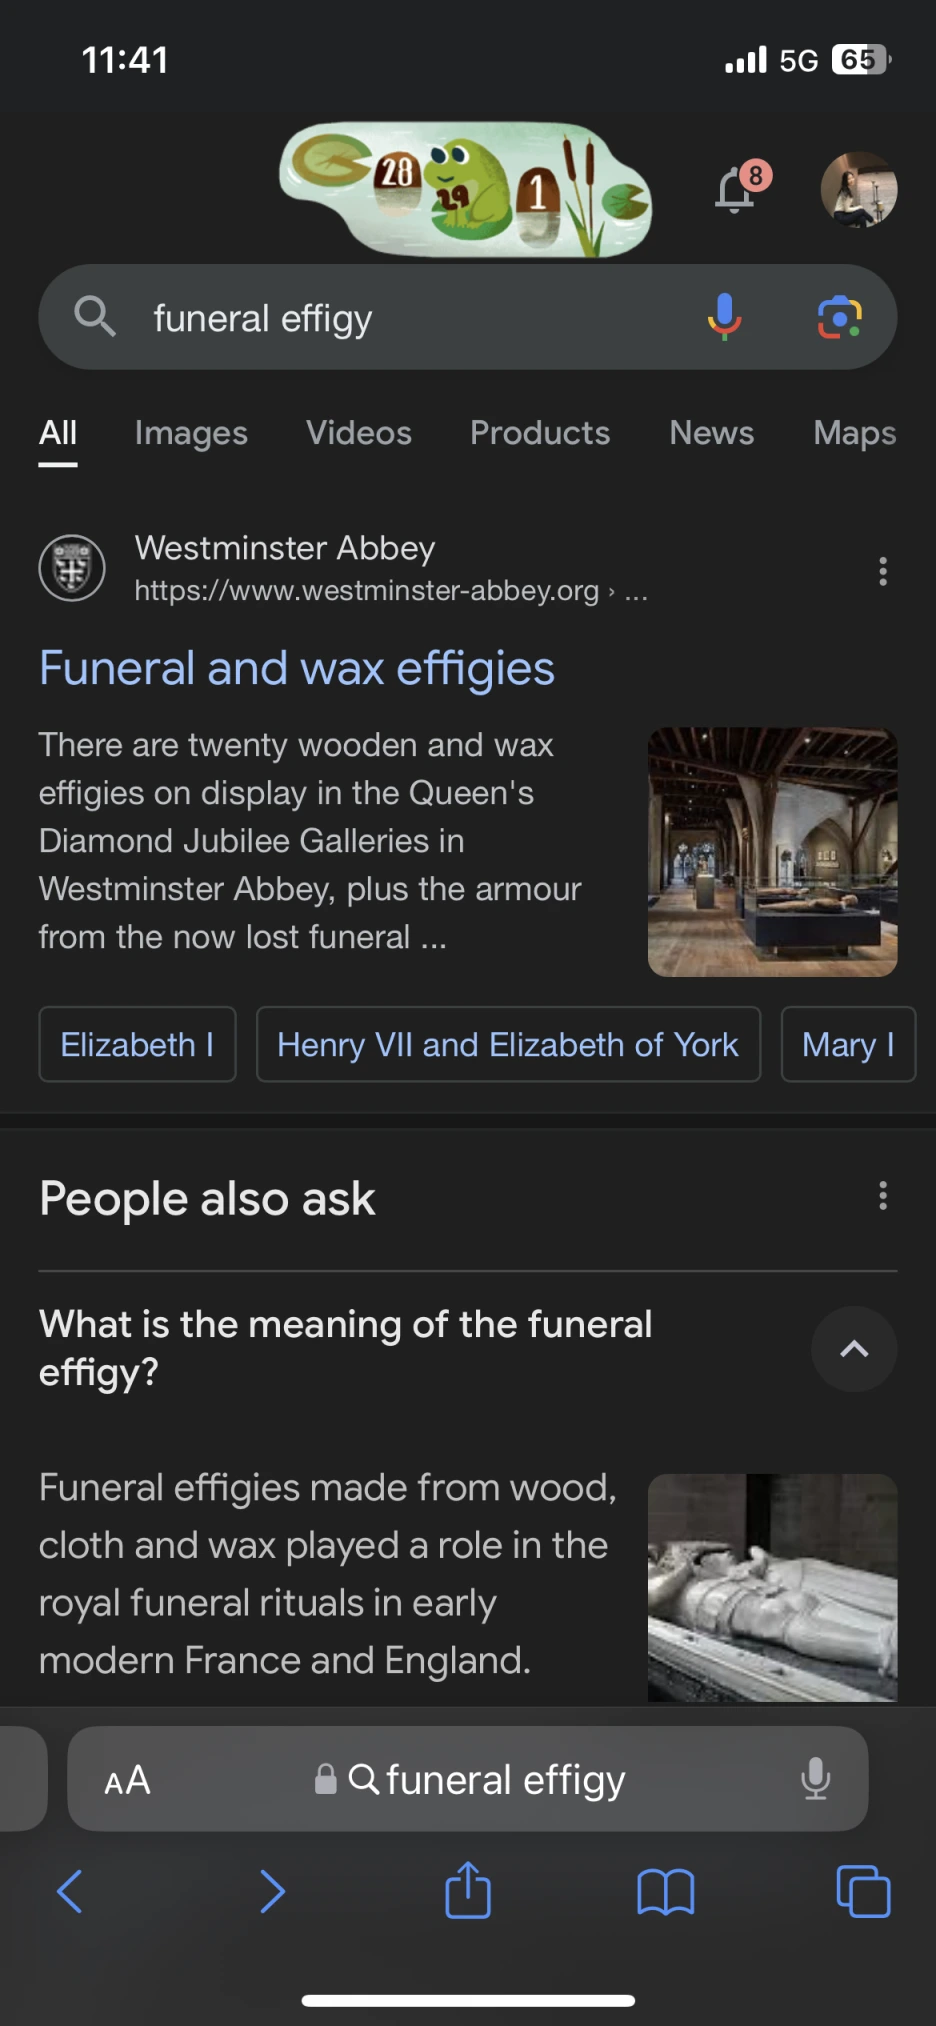The height and width of the screenshot is (2026, 936).
Task: Open the Westminster Abbey galleries thumbnail
Action: click(773, 852)
